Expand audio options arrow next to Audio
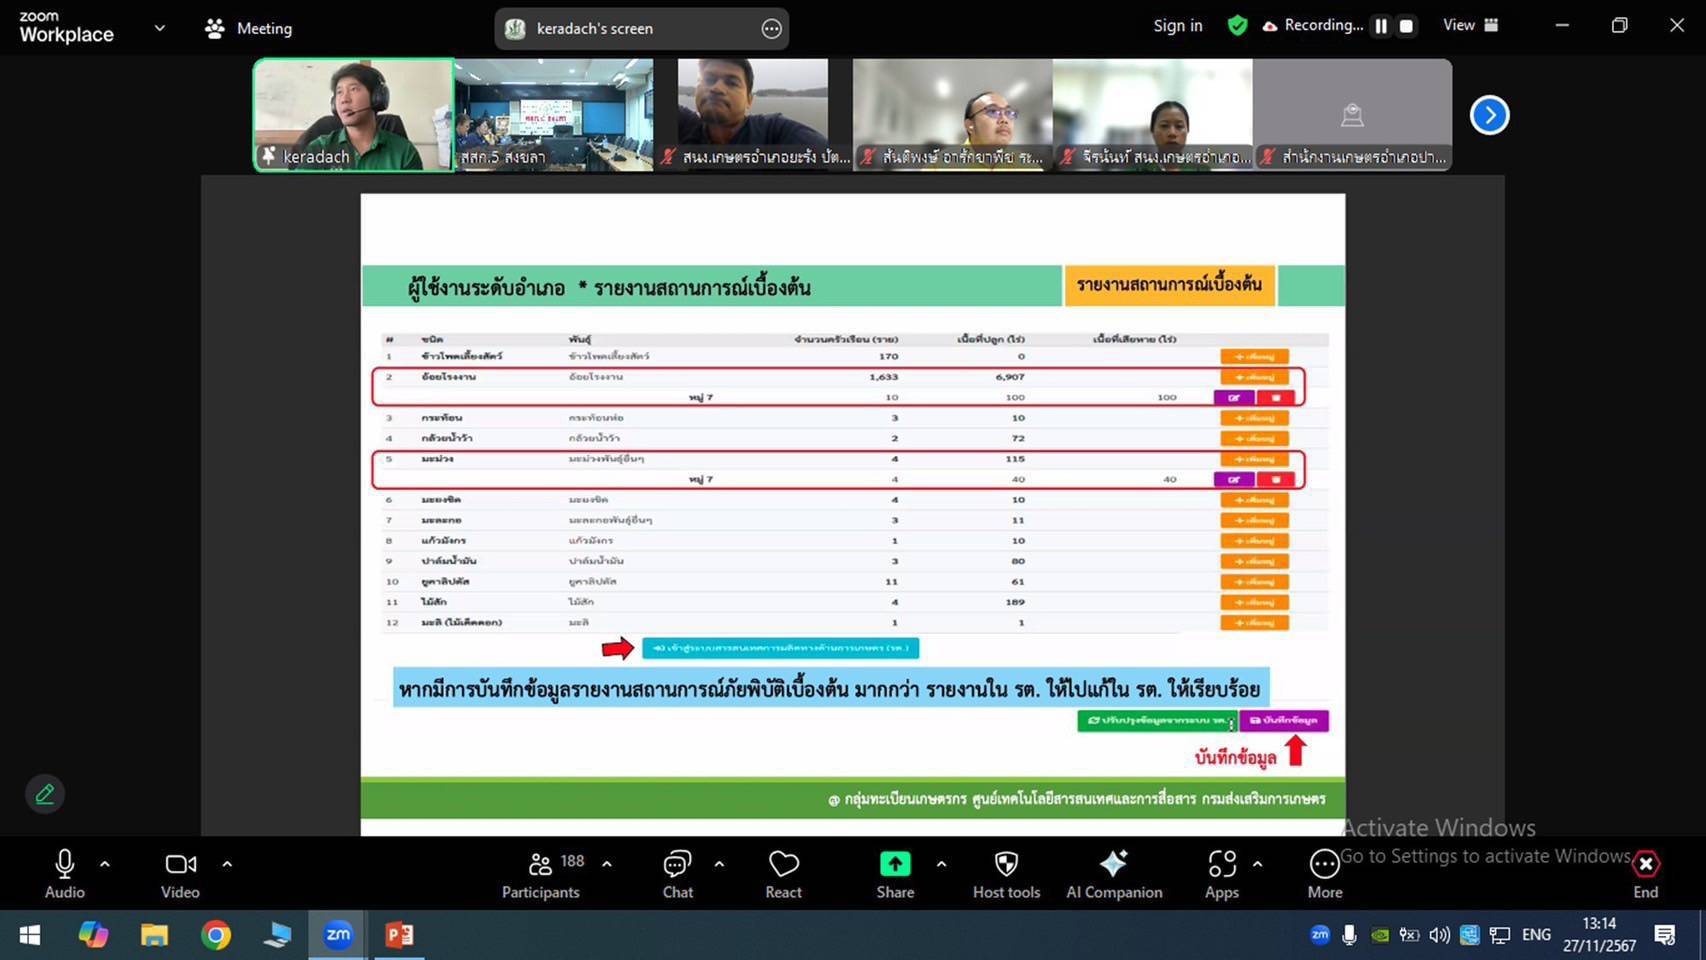1706x960 pixels. click(x=105, y=864)
